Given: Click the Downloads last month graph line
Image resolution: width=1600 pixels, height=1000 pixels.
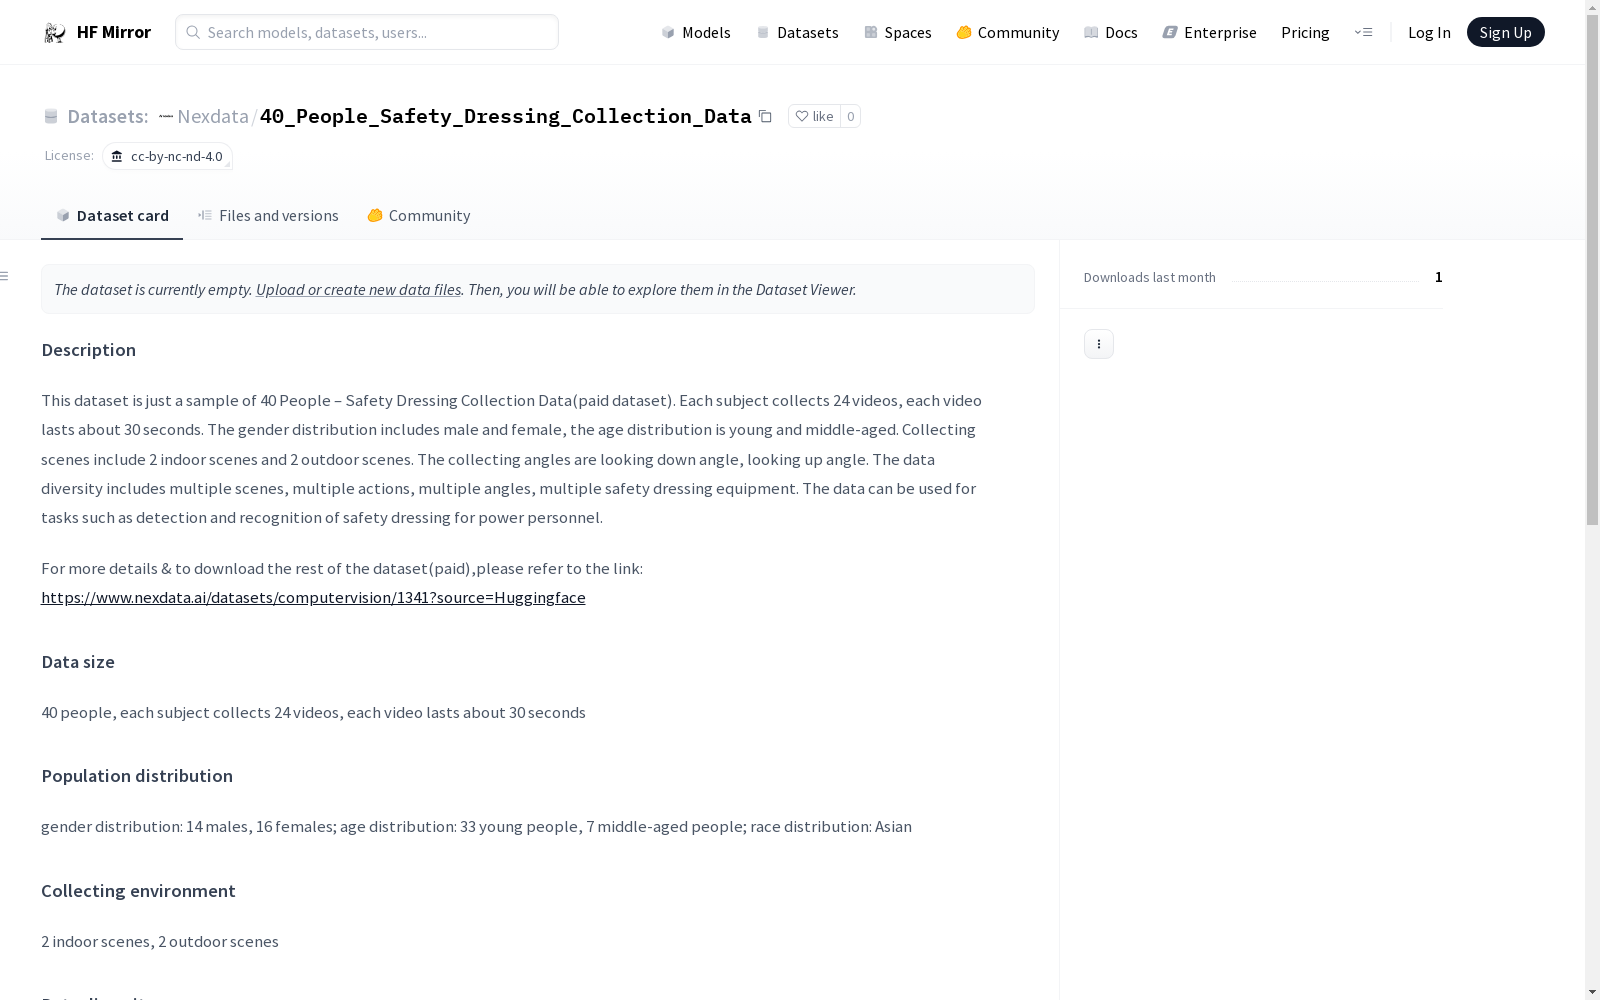Looking at the screenshot, I should click(x=1325, y=281).
